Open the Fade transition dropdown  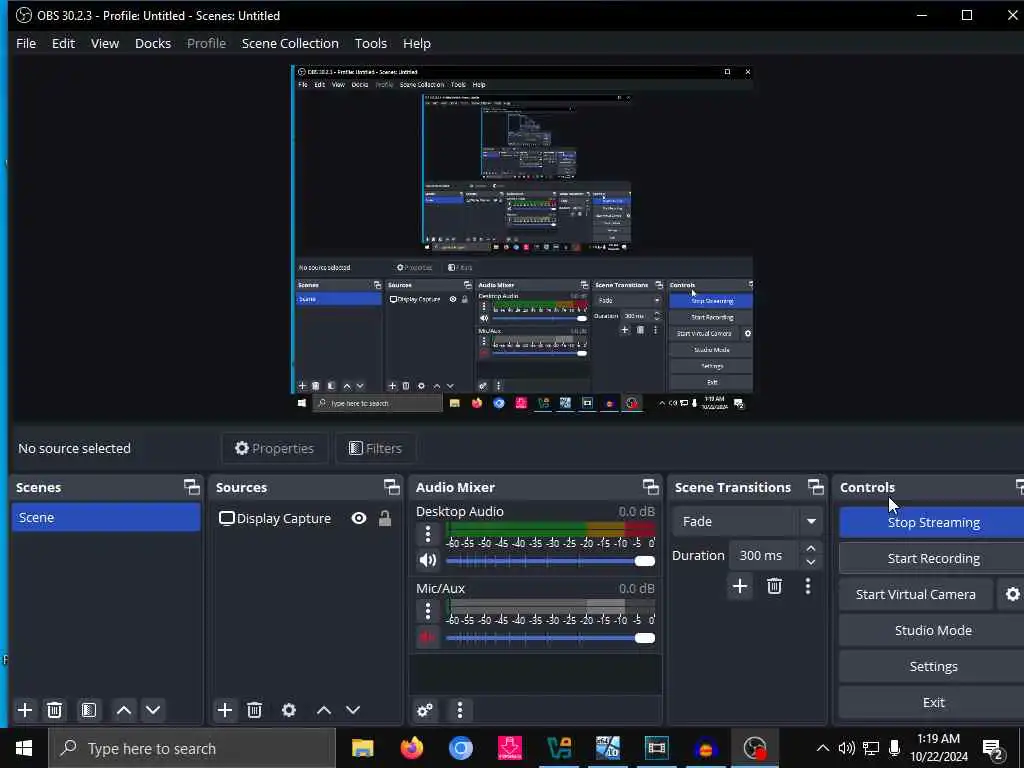coord(746,522)
